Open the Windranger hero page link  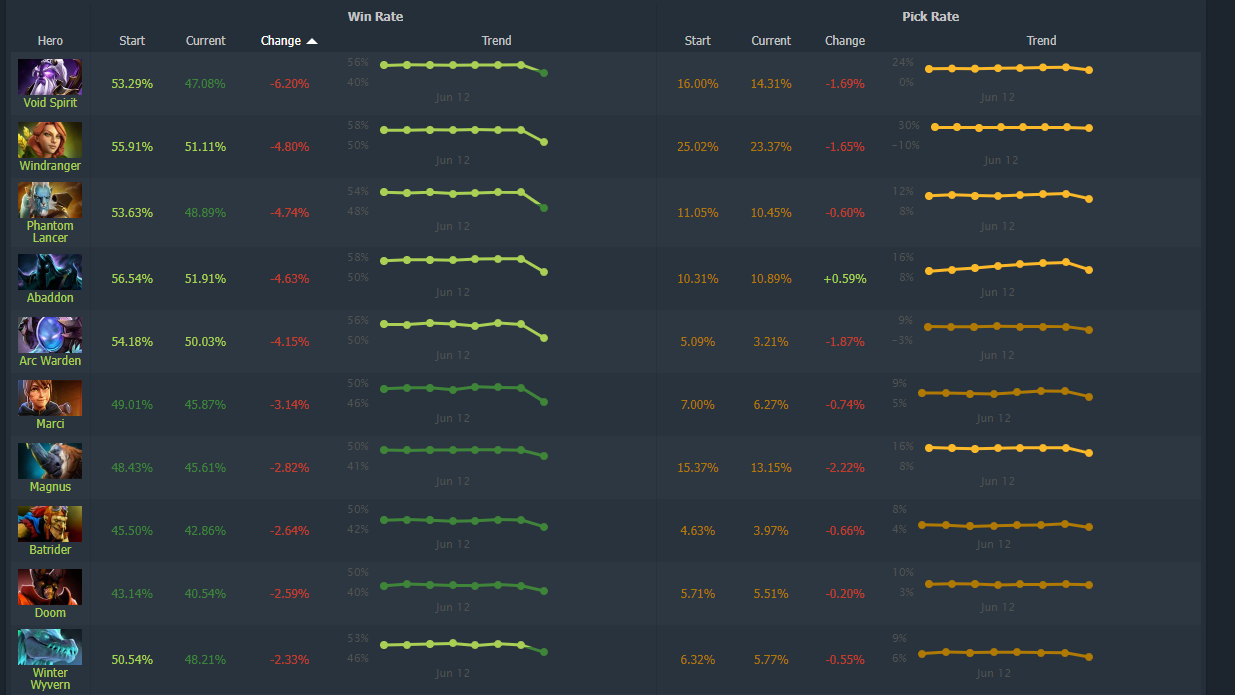[x=49, y=165]
